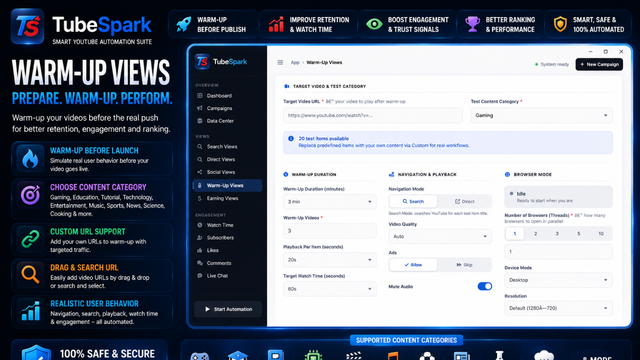Select Direct navigation mode
This screenshot has height=360, width=640.
pos(464,201)
